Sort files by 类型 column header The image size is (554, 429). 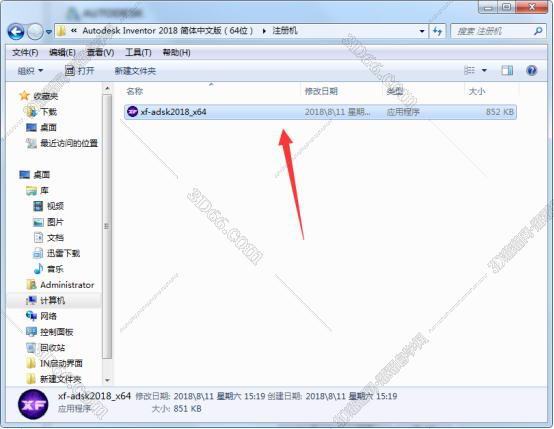point(394,92)
